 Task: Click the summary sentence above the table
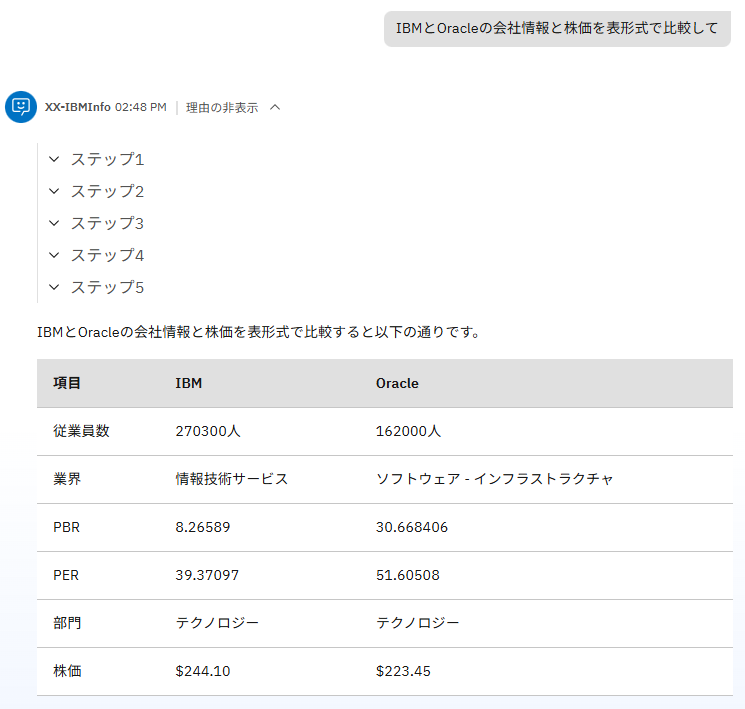point(258,332)
